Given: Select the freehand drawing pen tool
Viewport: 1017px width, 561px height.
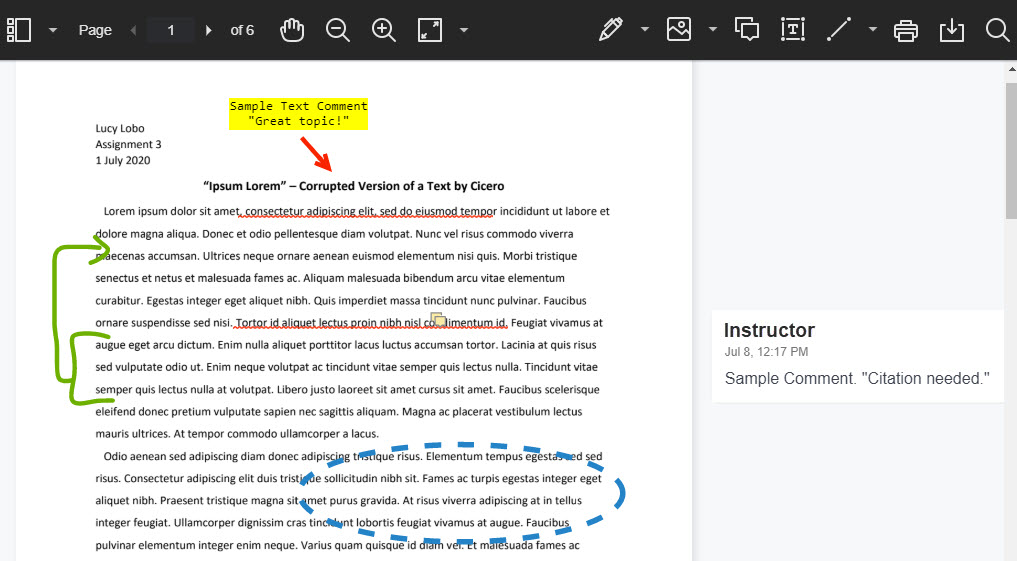Looking at the screenshot, I should point(610,30).
